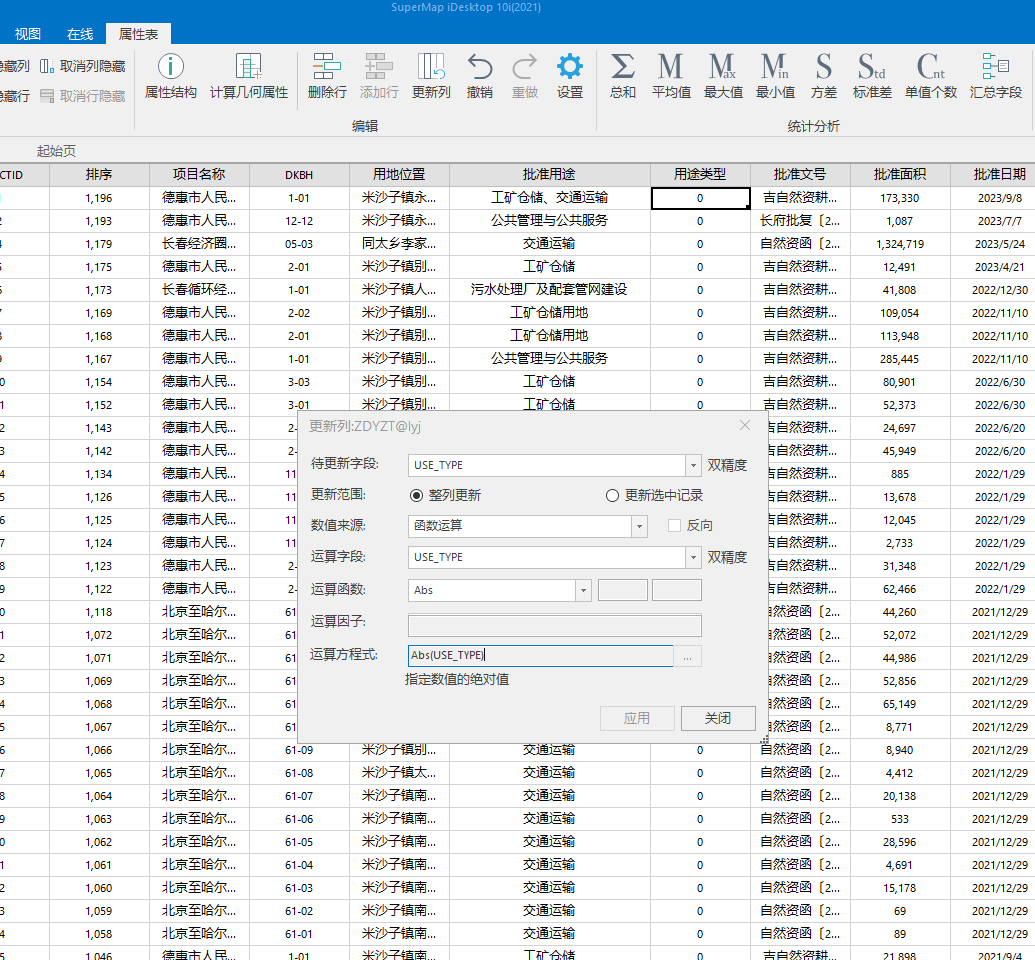Undo with the 撤销 icon
The height and width of the screenshot is (960, 1035).
pos(480,76)
